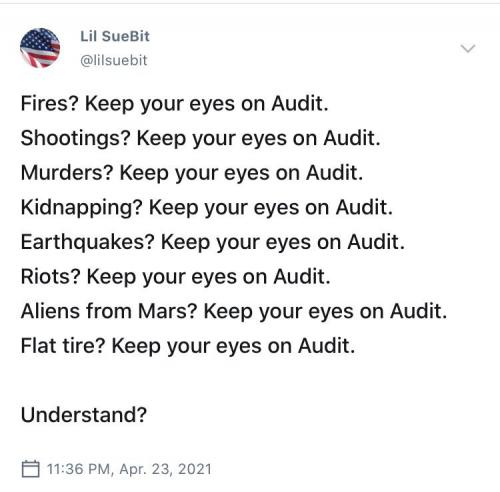Visit the @lilsuebit handle

pyautogui.click(x=114, y=60)
